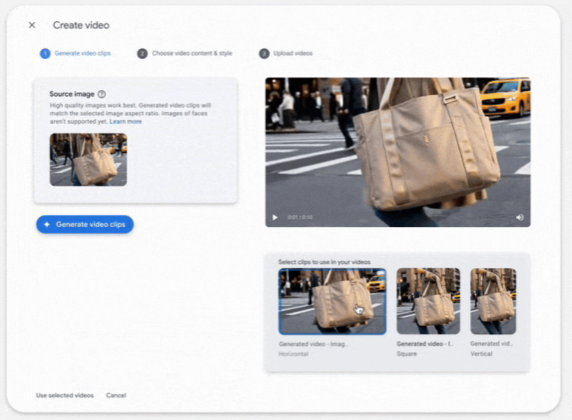Select the Square generated clip
The height and width of the screenshot is (420, 572).
coord(428,301)
